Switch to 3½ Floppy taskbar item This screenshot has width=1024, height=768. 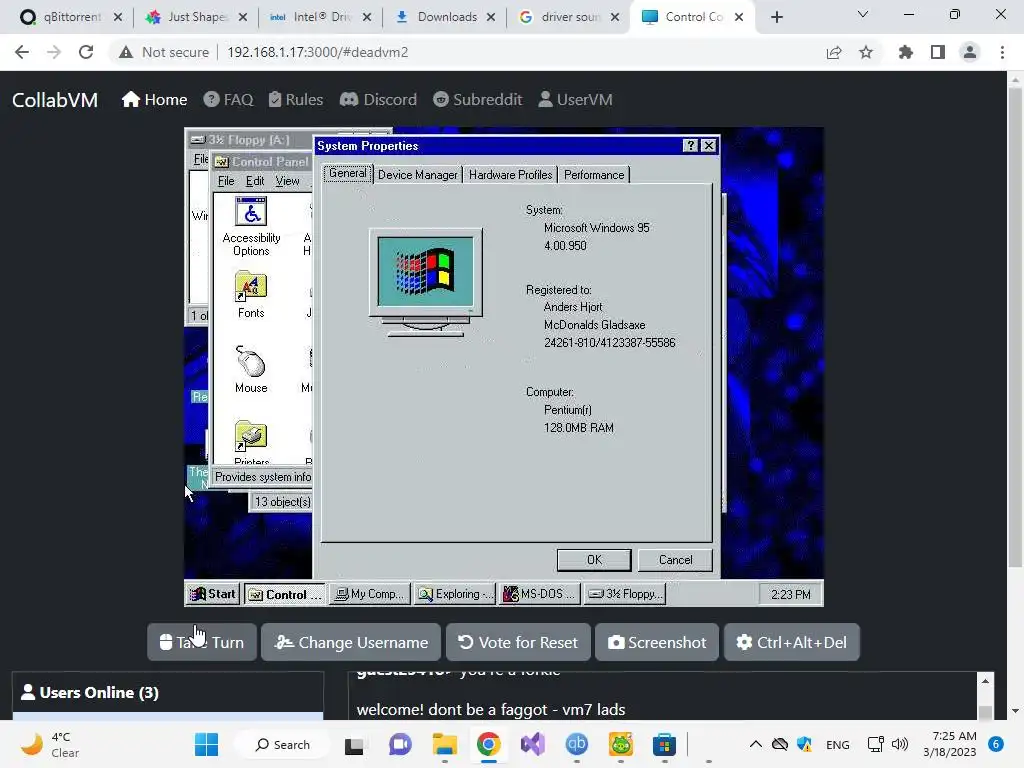tap(624, 594)
